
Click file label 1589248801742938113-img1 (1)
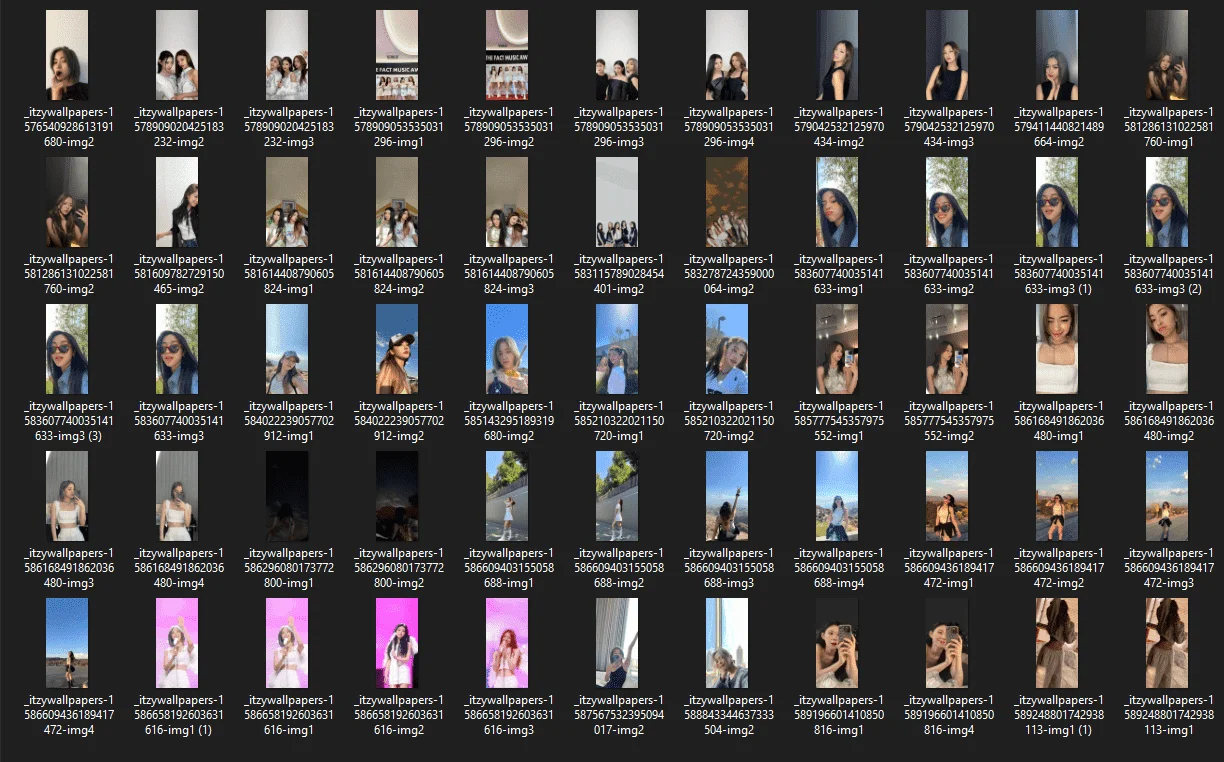[1057, 716]
